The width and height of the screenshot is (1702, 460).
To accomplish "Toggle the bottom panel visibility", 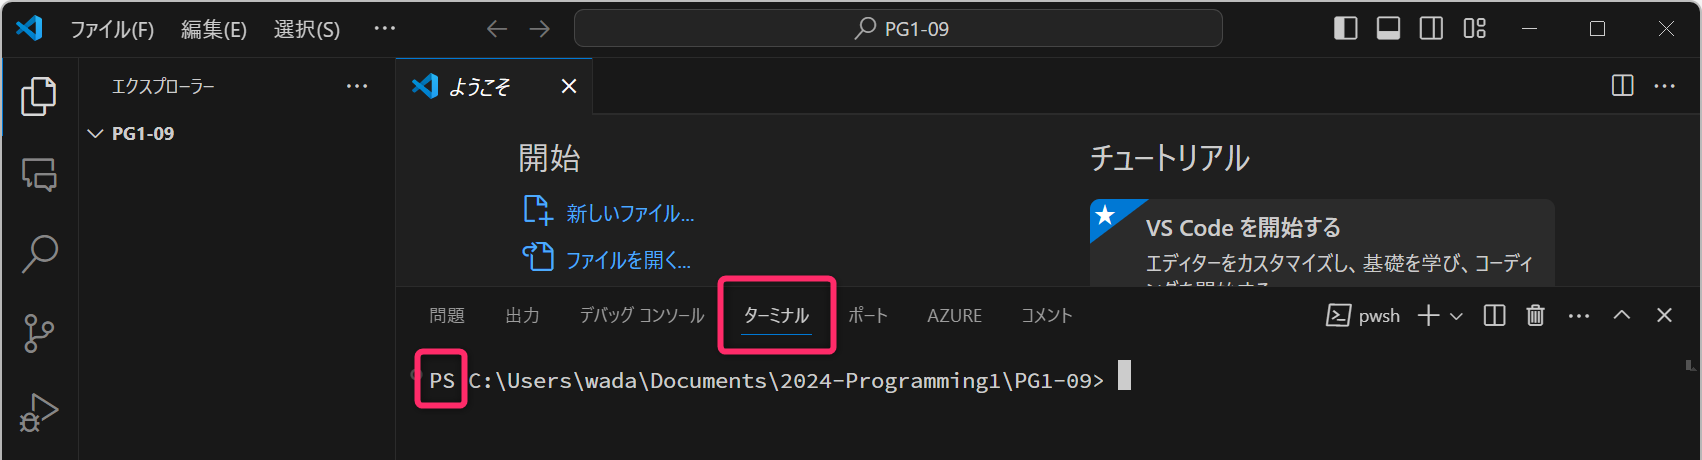I will (x=1388, y=29).
